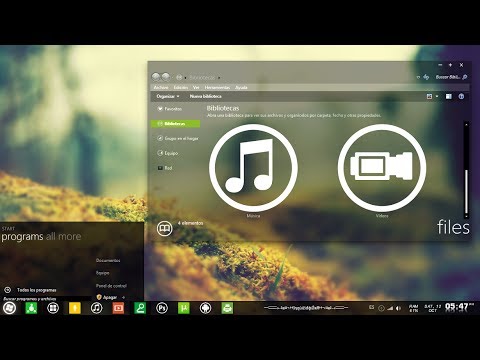The height and width of the screenshot is (360, 480).
Task: Click the explorer vertical scrollbar thumb
Action: tap(466, 192)
